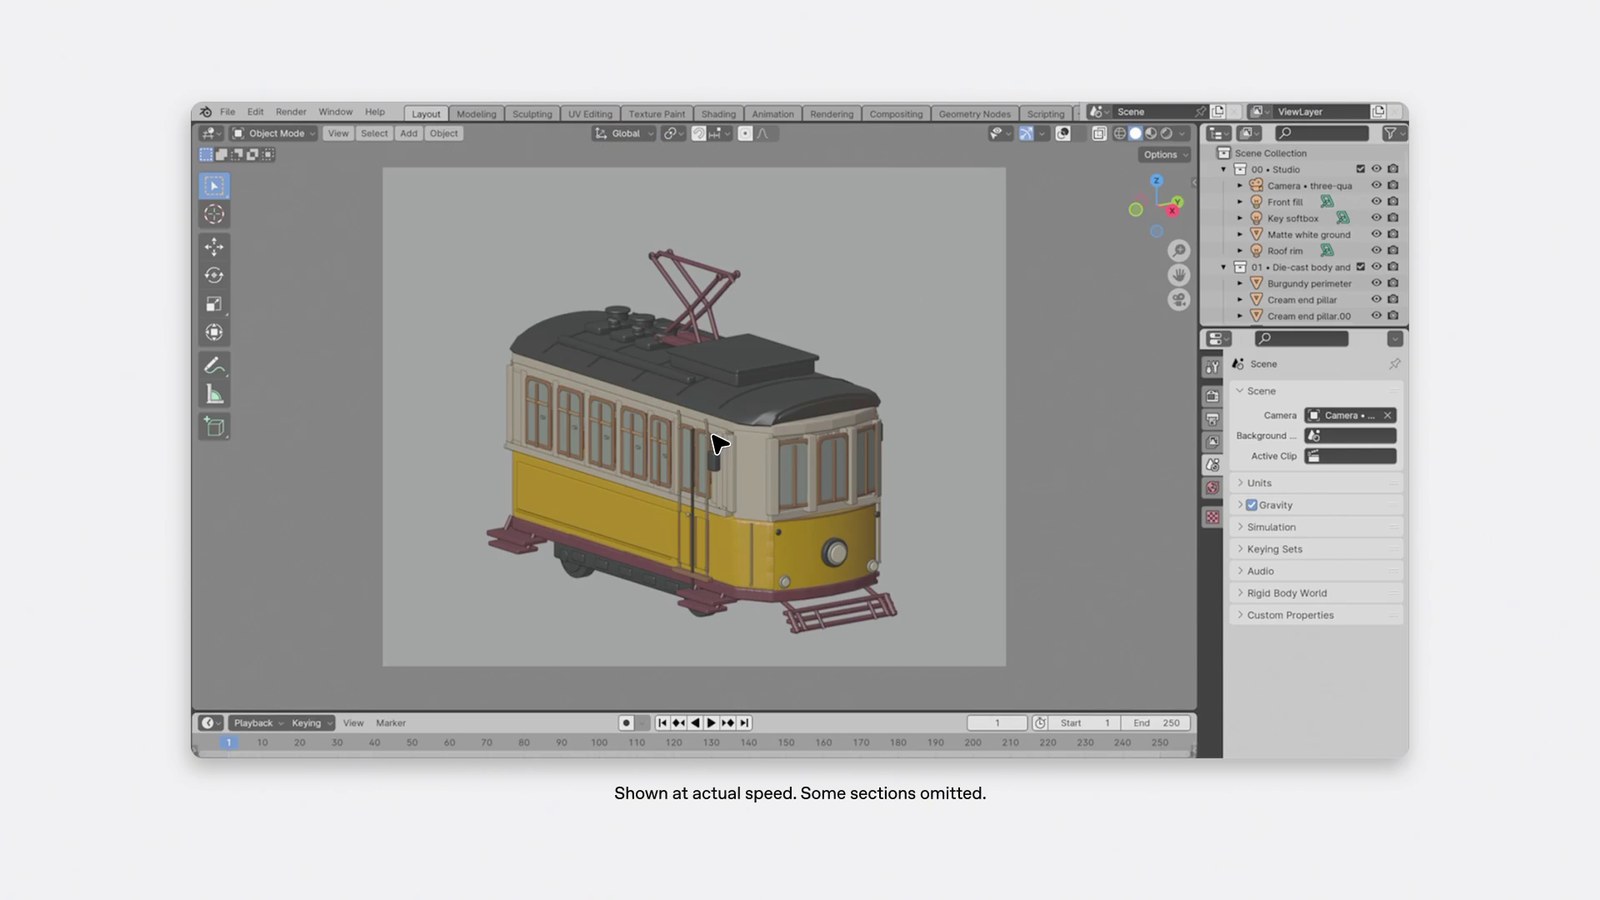Click the Blender logo menu icon
Image resolution: width=1600 pixels, height=900 pixels.
click(x=206, y=112)
